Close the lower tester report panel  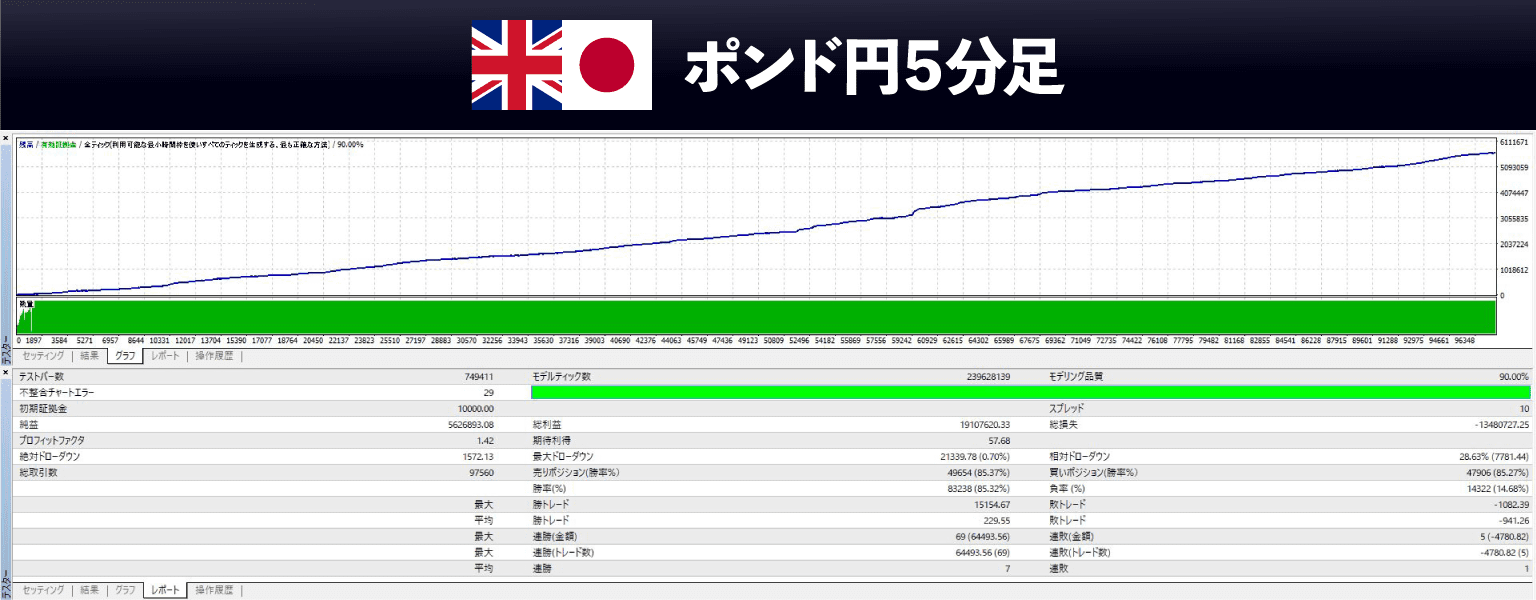6,373
